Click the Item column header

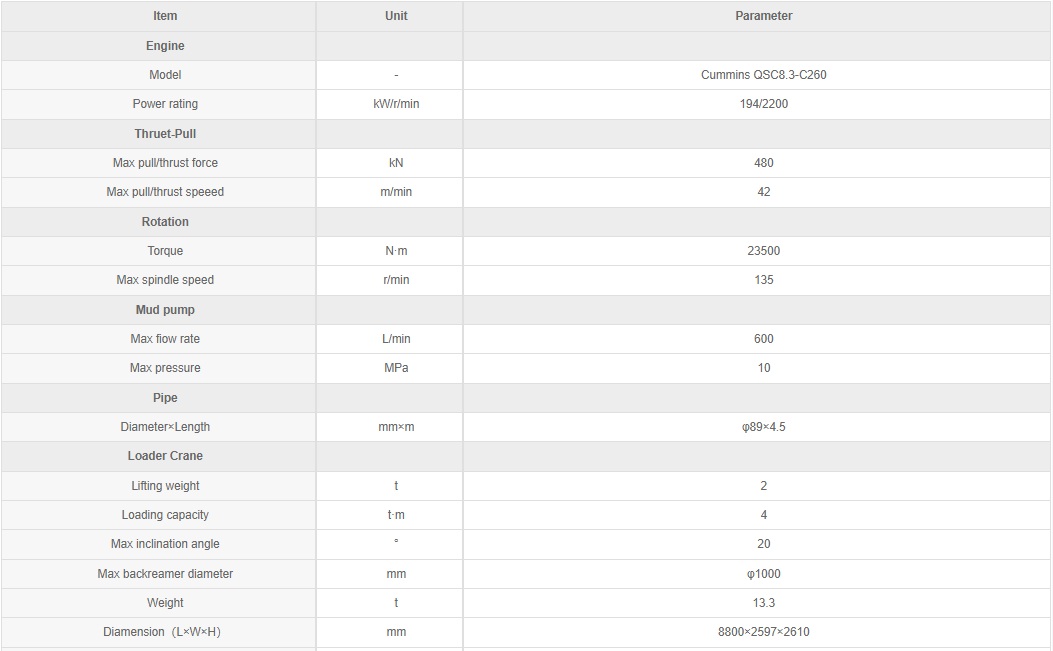pos(165,16)
